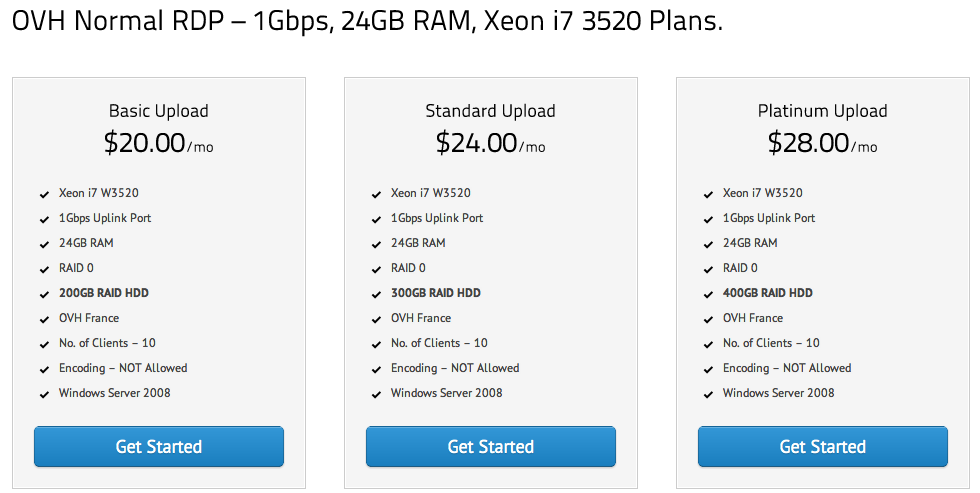Click checkmark next to Standard Encoding NOT Allowed

tap(376, 369)
